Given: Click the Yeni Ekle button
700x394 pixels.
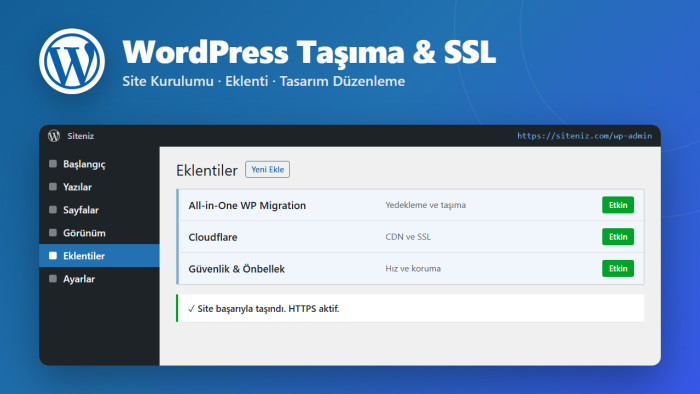Looking at the screenshot, I should click(x=267, y=170).
